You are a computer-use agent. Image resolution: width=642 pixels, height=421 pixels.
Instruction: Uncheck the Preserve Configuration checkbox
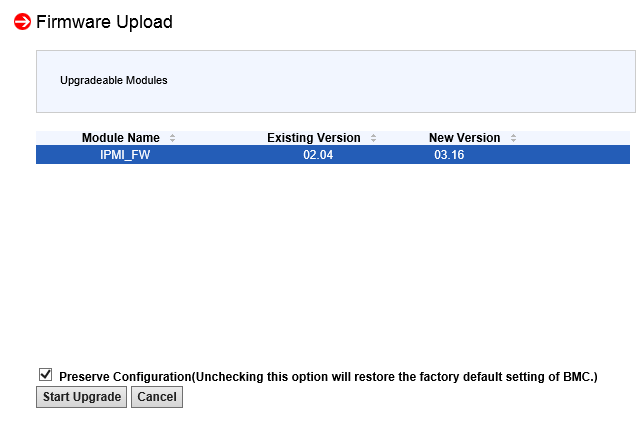pyautogui.click(x=45, y=374)
